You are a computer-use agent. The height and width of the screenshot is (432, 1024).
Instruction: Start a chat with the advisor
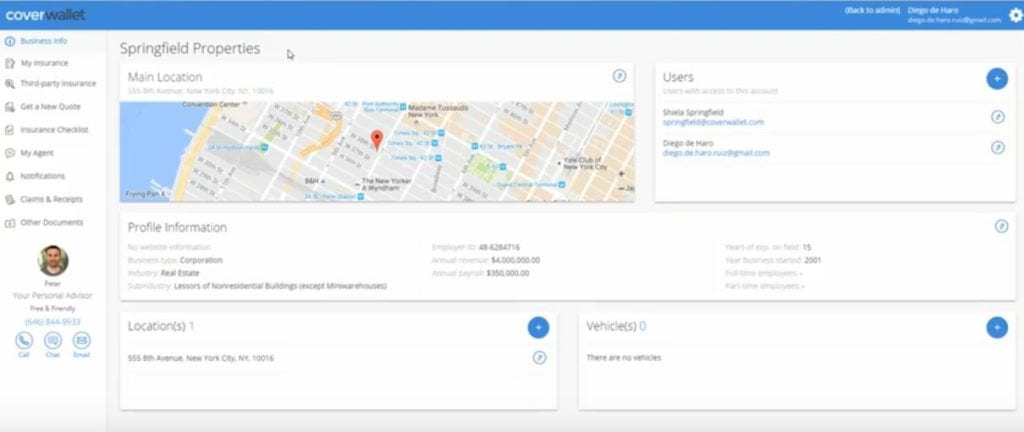click(x=53, y=341)
